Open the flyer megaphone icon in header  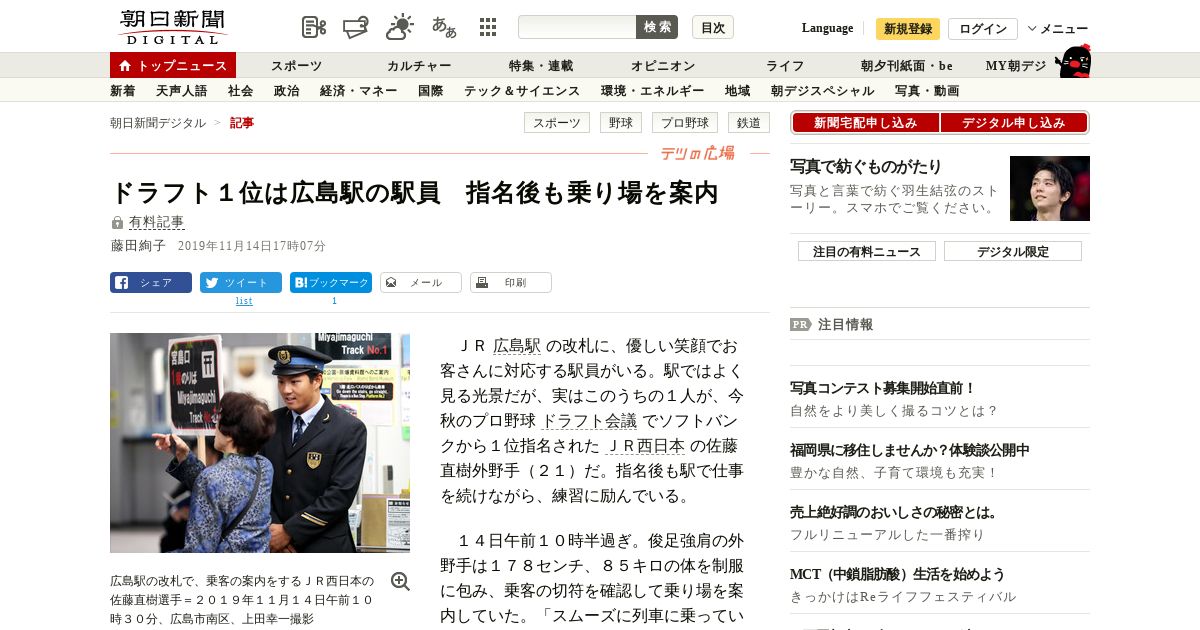(x=357, y=27)
